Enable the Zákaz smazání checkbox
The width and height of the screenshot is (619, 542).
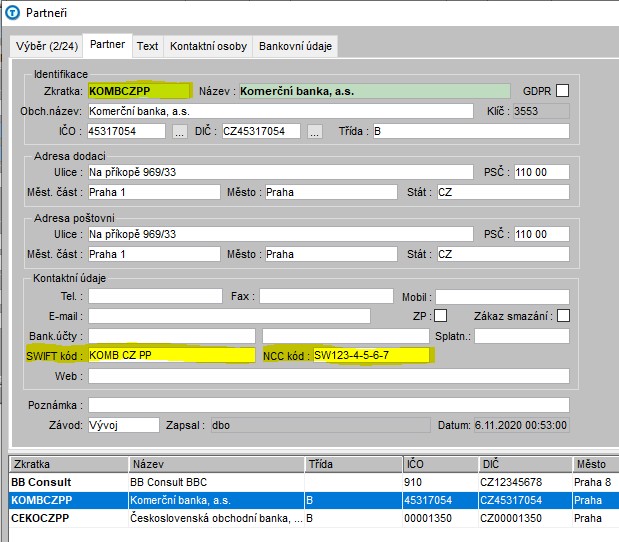click(x=563, y=316)
